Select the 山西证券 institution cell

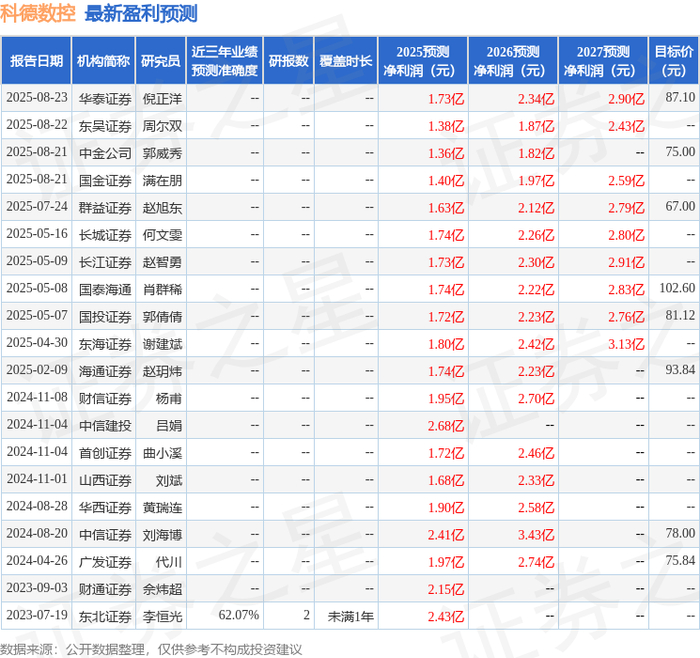pyautogui.click(x=105, y=481)
